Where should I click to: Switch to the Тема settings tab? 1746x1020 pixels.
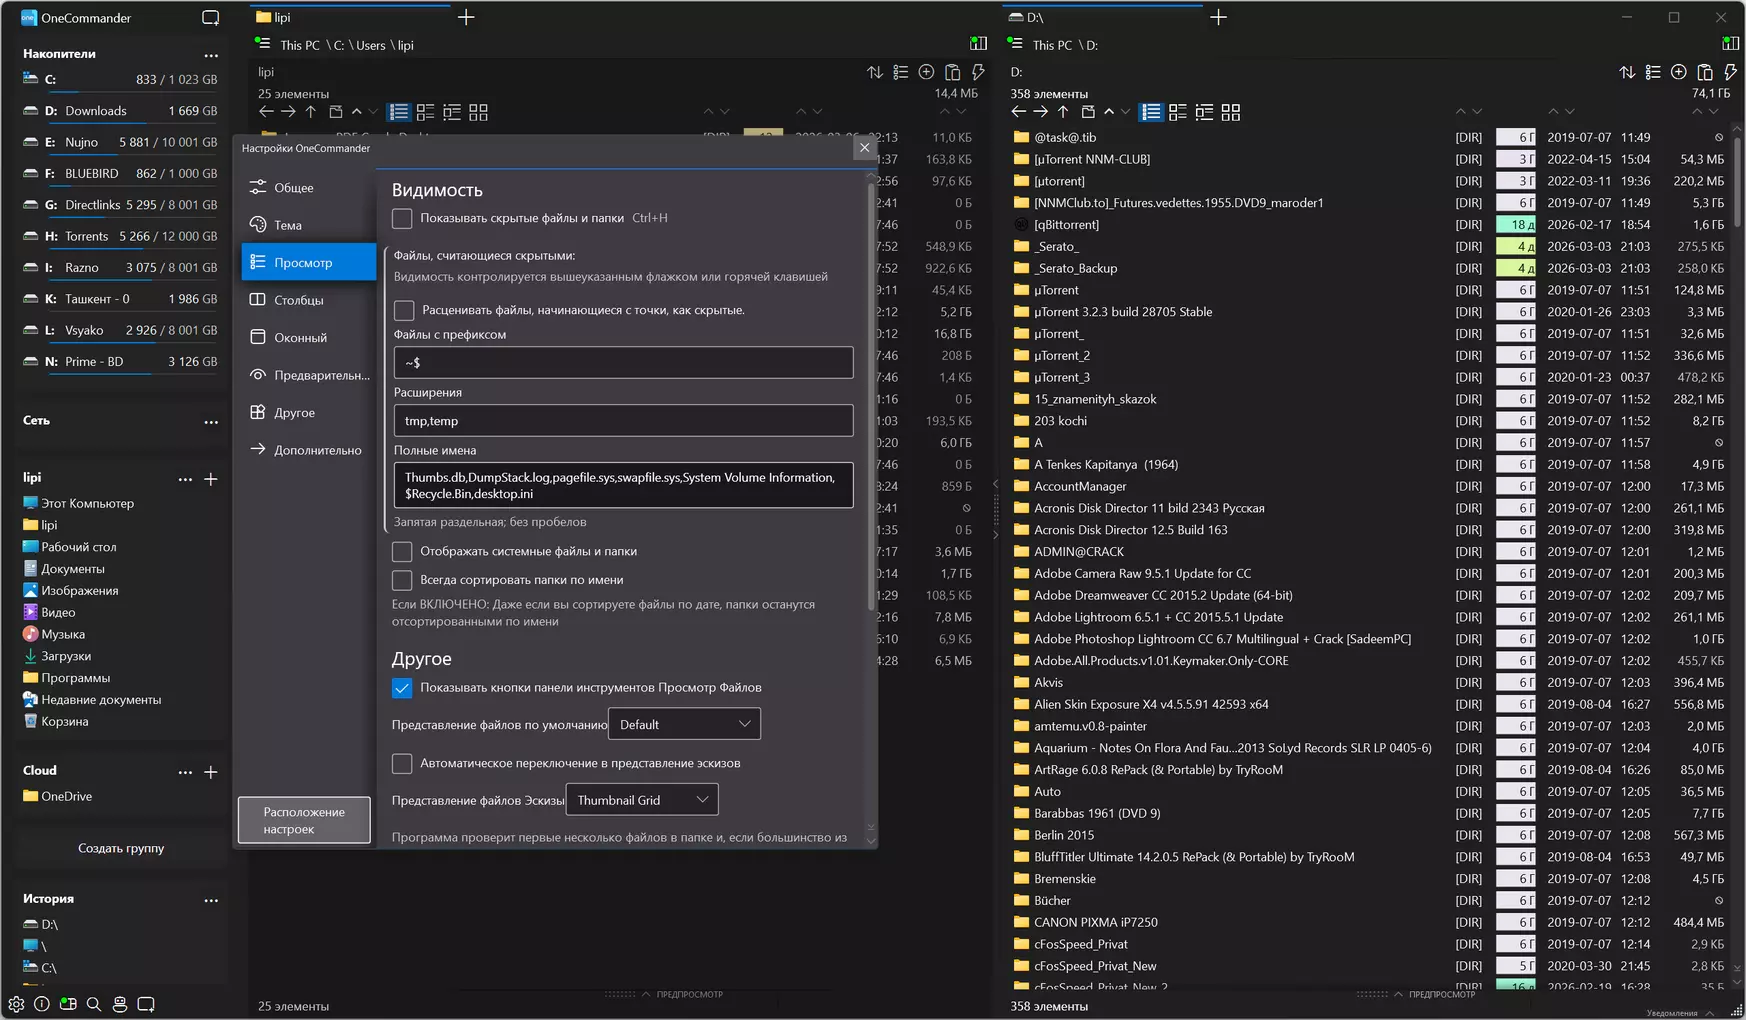click(288, 225)
